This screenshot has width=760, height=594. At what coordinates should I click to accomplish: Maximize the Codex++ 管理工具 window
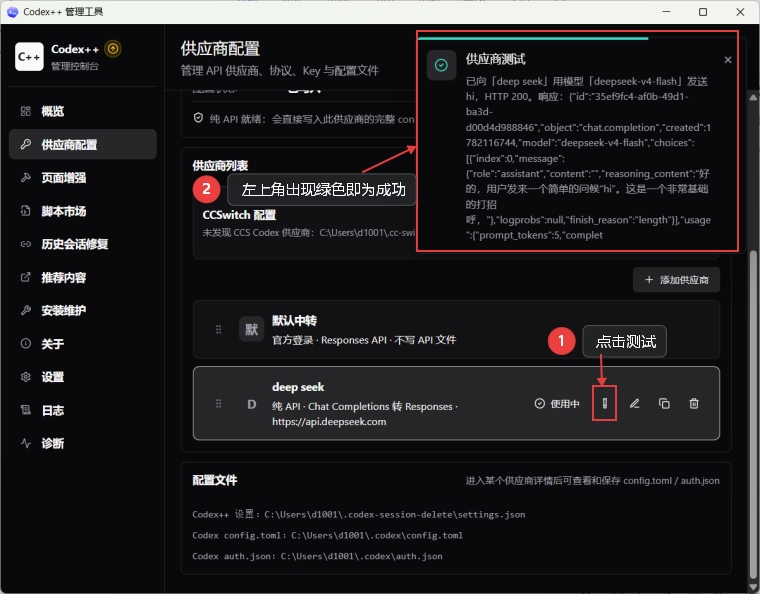(x=703, y=12)
